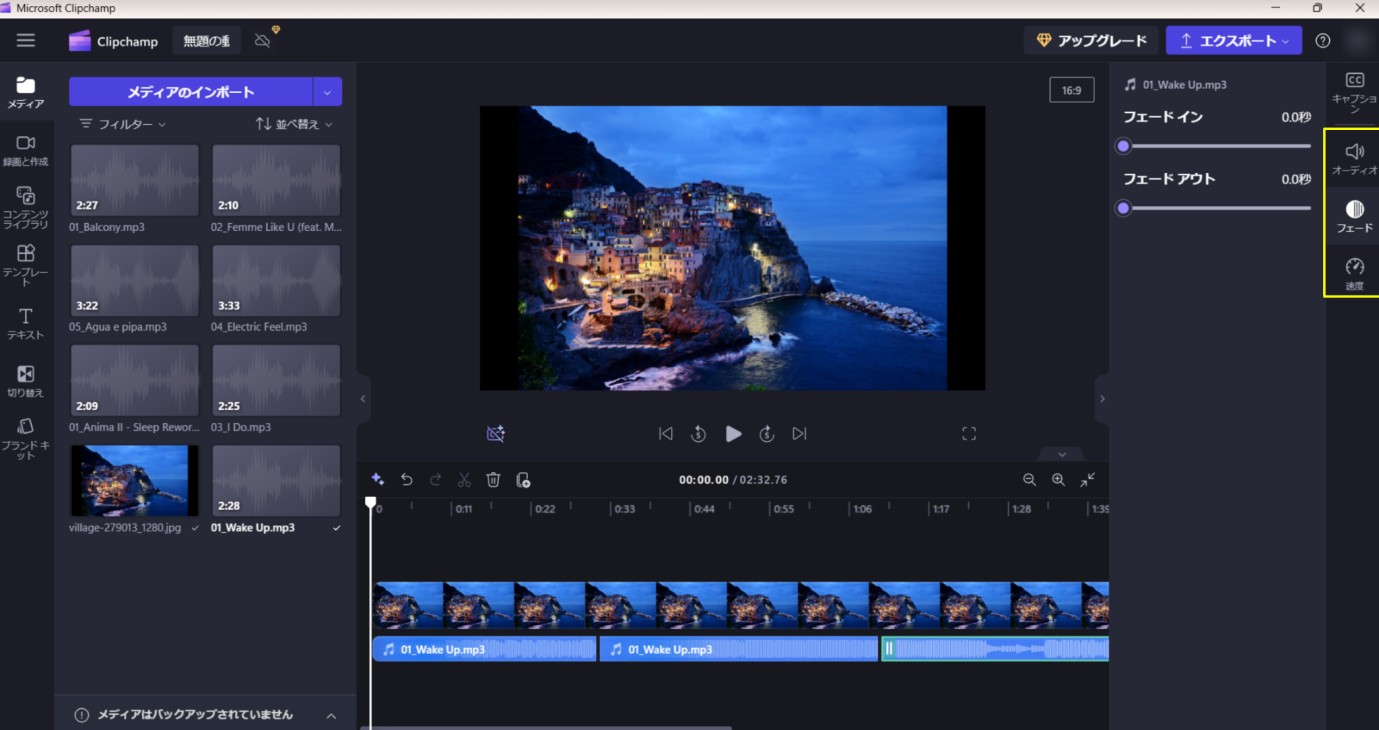1379x730 pixels.
Task: Open the ブランドキット sidebar tab
Action: 26,439
